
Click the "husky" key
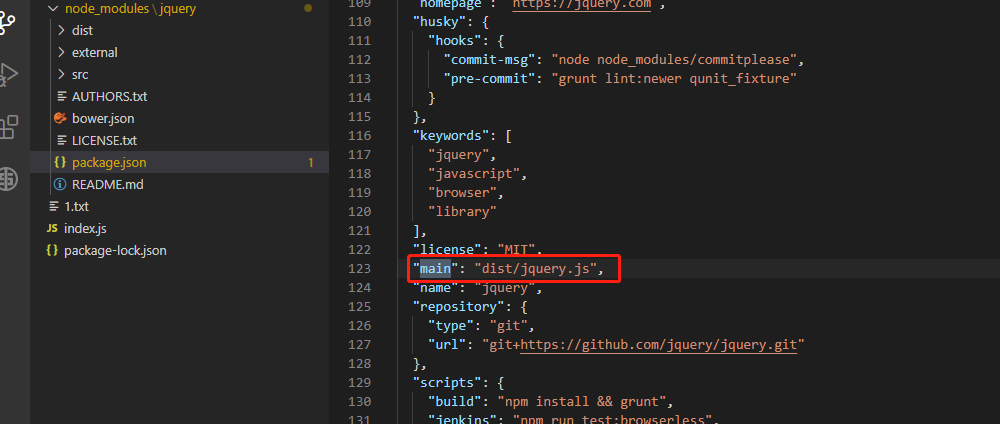(x=439, y=22)
